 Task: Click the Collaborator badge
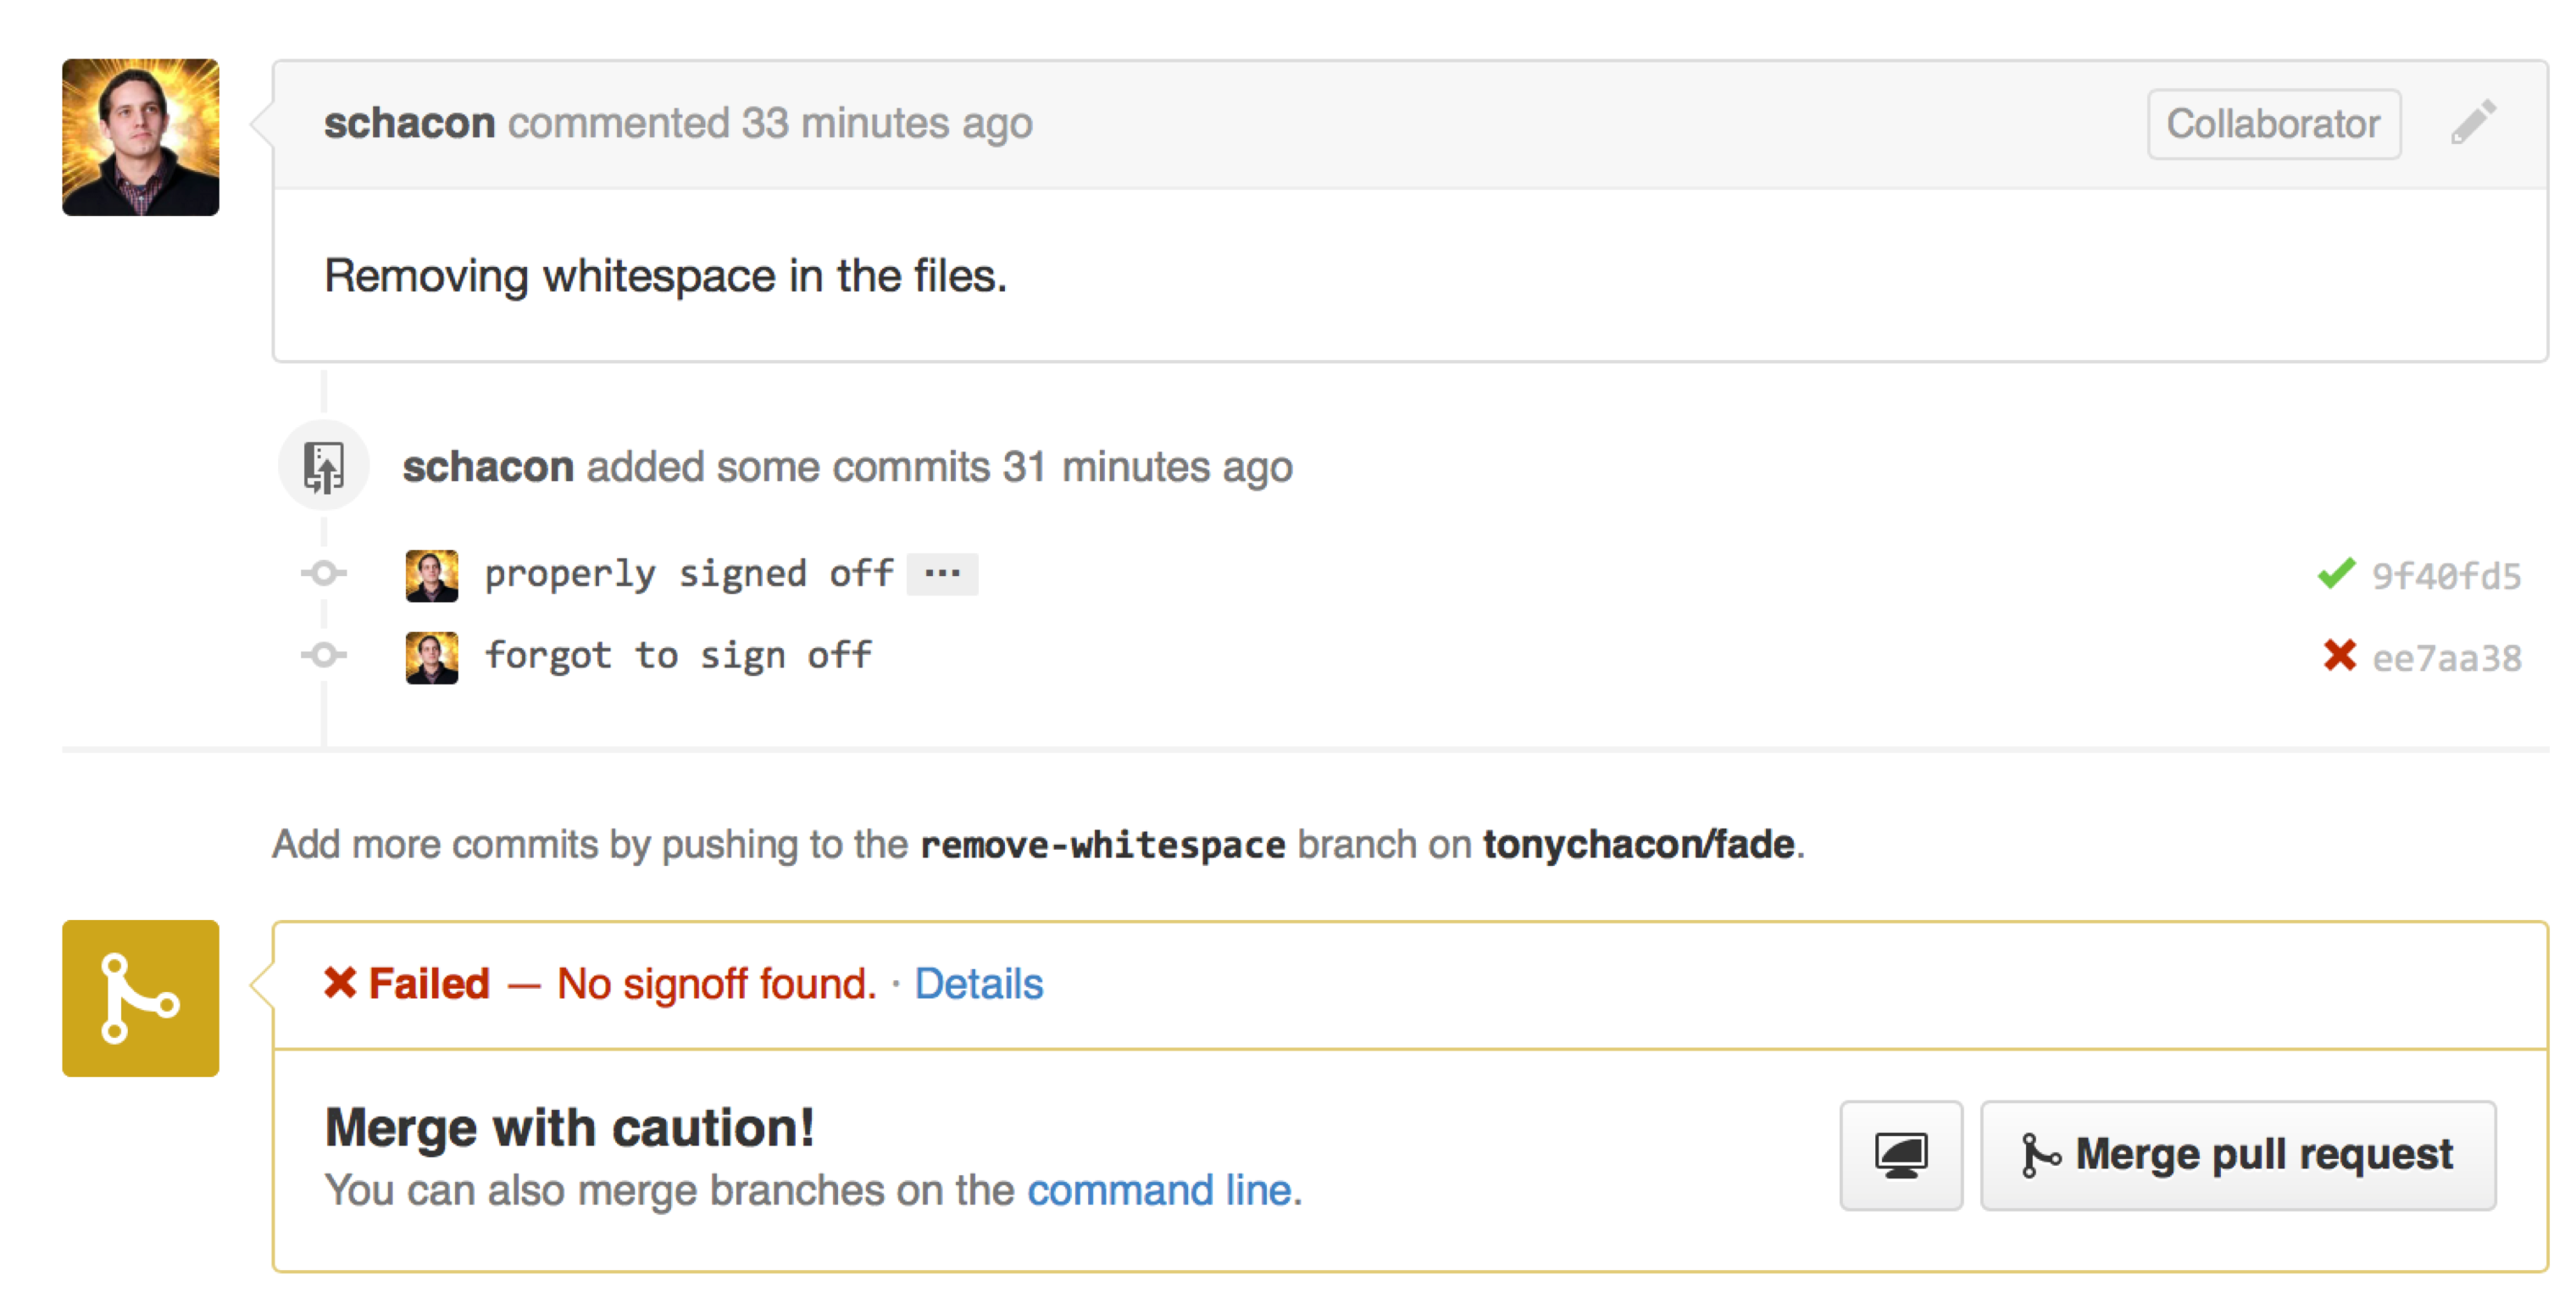coord(2272,124)
